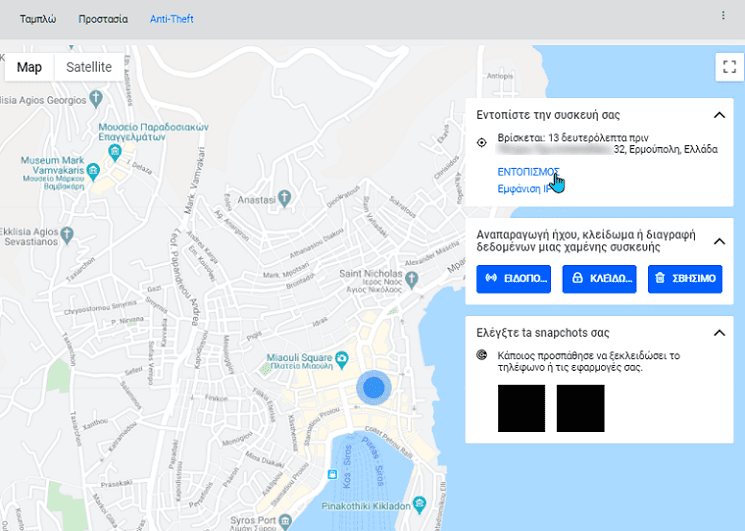Collapse the Αναπαραγωγή ήχου panel
This screenshot has height=531, width=745.
point(719,241)
